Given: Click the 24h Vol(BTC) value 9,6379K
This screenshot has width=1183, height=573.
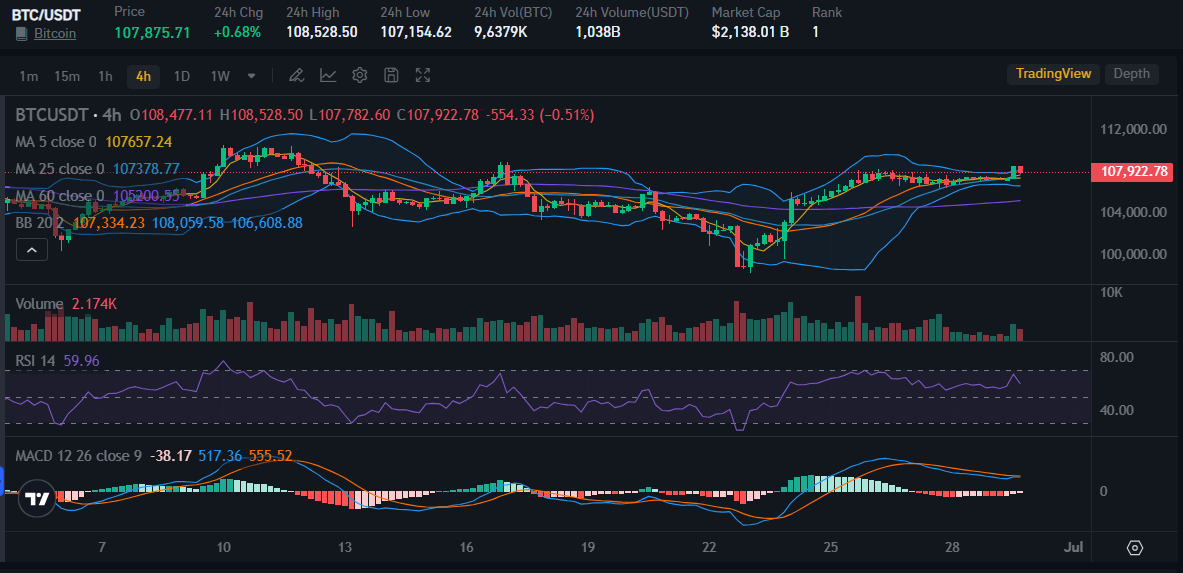Looking at the screenshot, I should point(500,32).
